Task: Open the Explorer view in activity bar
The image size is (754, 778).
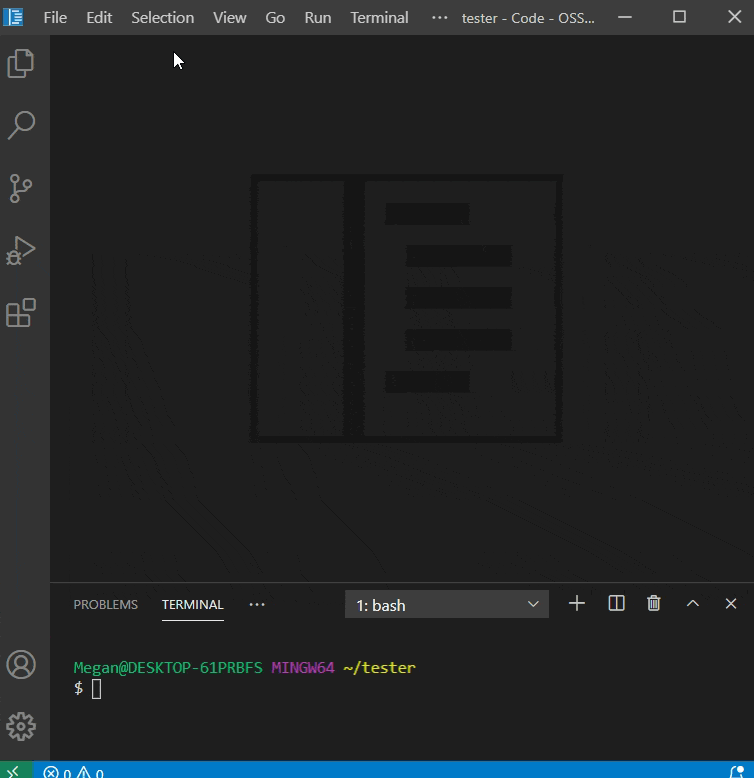Action: click(21, 64)
